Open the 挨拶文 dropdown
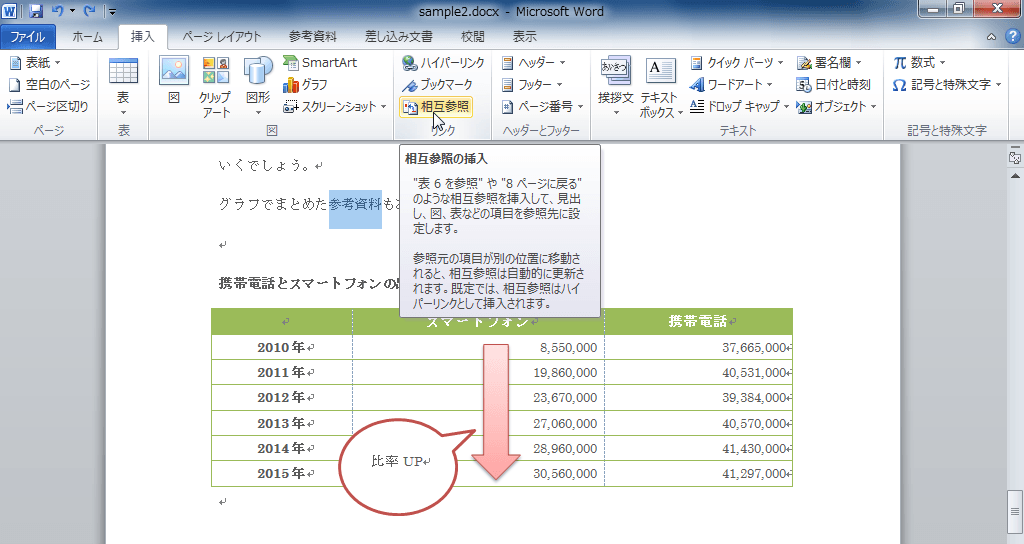This screenshot has height=544, width=1024. (615, 86)
